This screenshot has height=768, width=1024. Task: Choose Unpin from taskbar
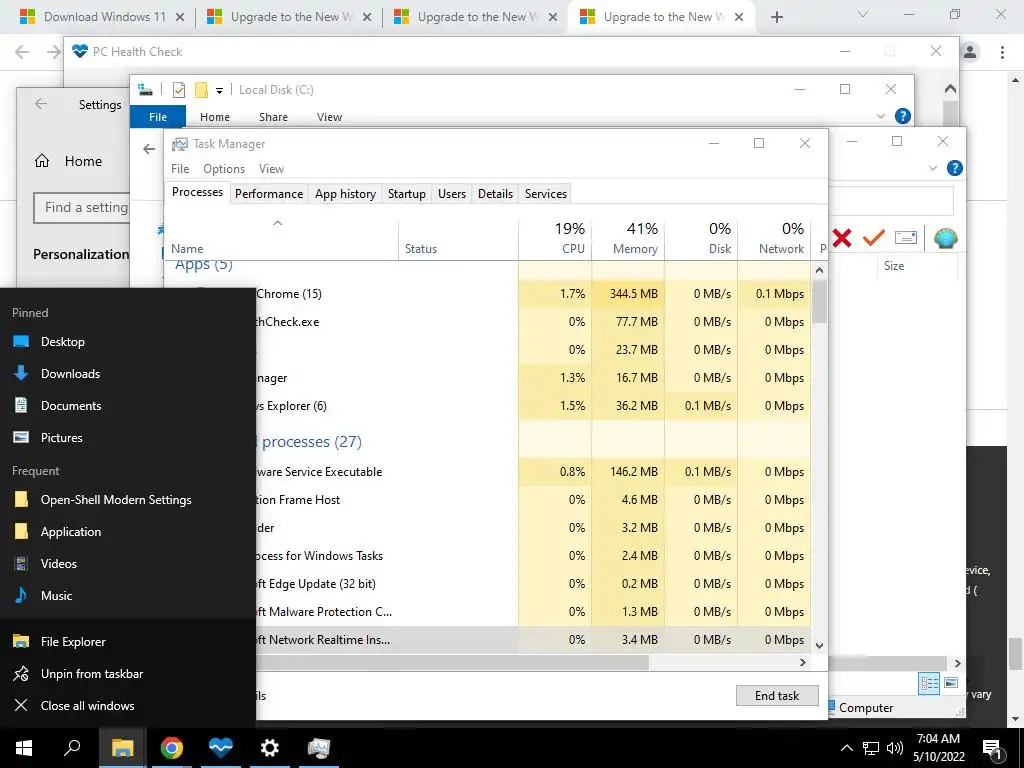tap(128, 673)
